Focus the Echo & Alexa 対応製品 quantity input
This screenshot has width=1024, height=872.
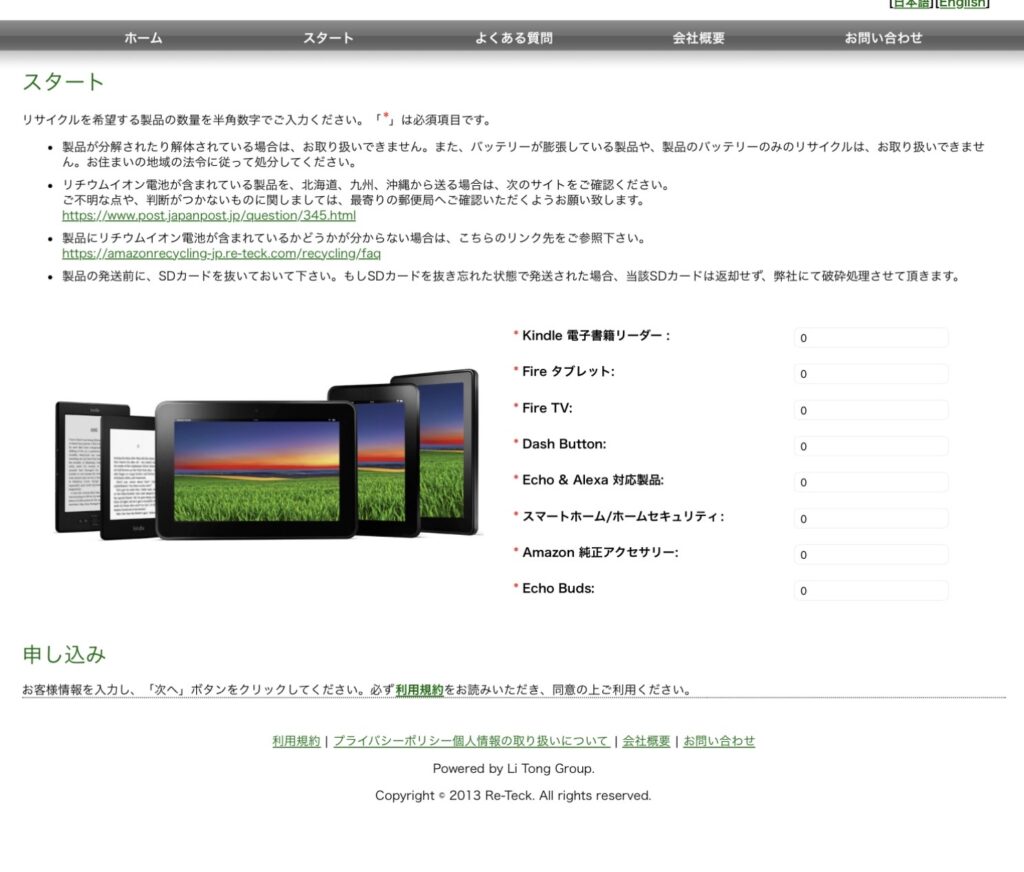click(x=870, y=482)
